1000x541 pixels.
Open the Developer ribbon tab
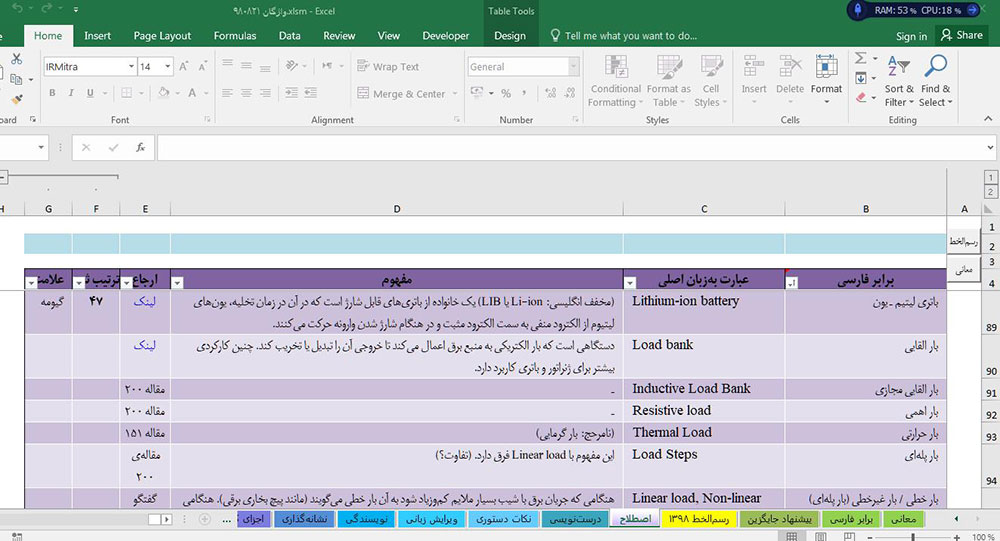coord(446,36)
